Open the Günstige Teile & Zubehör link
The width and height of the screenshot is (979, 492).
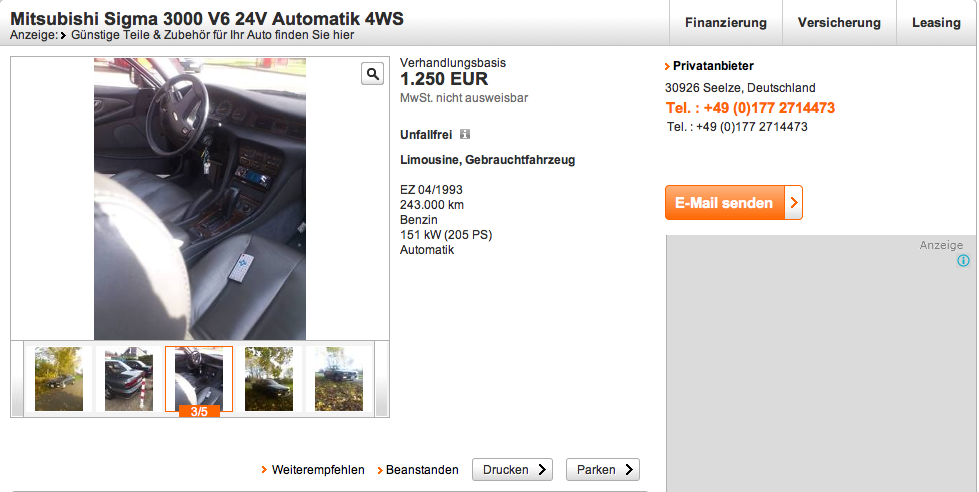(212, 35)
